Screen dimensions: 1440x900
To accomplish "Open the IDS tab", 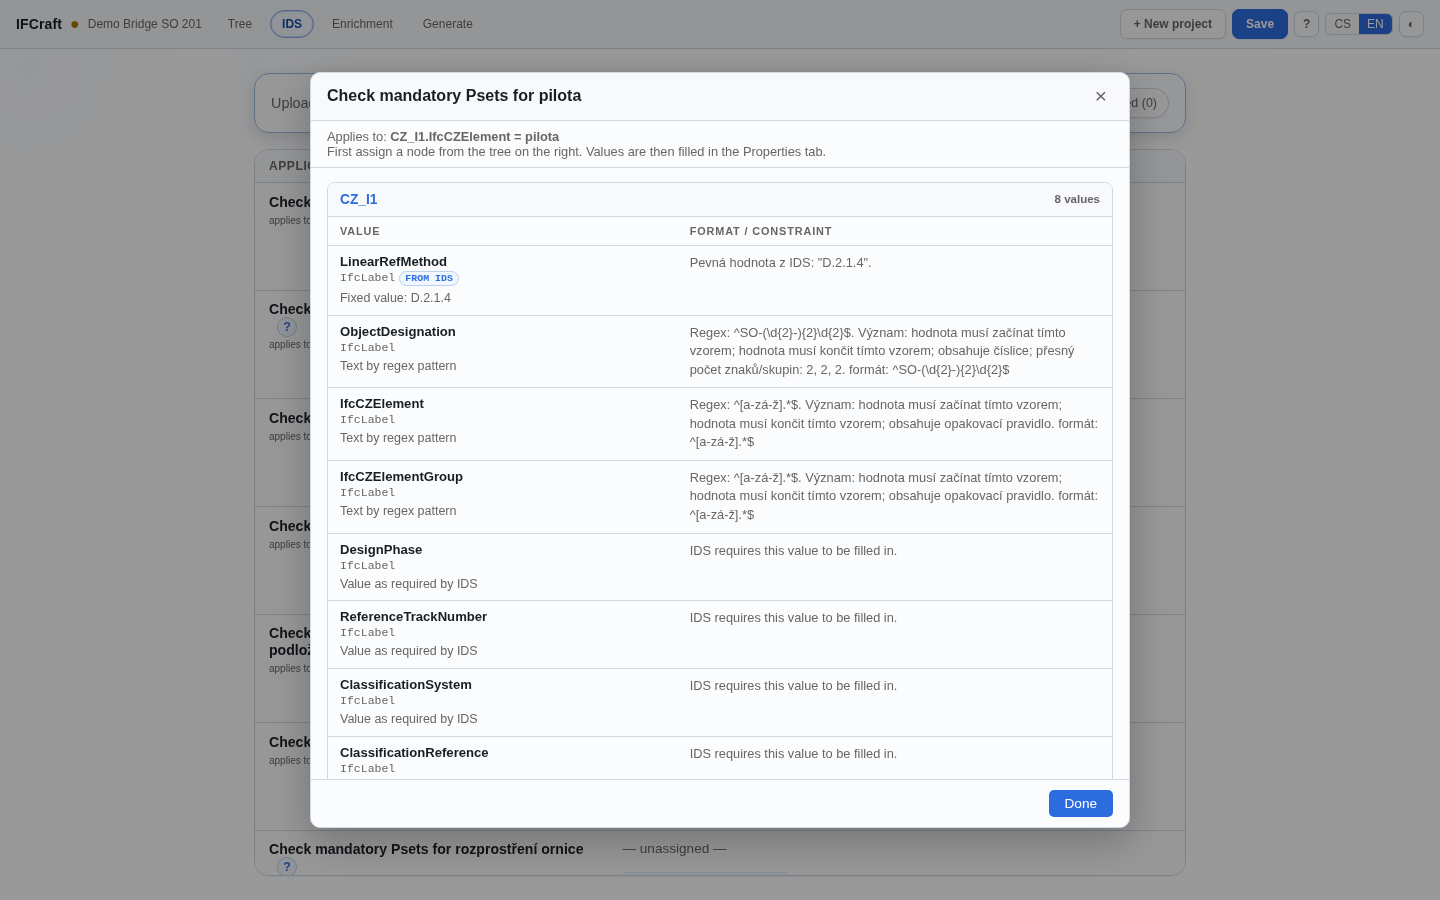I will (292, 24).
